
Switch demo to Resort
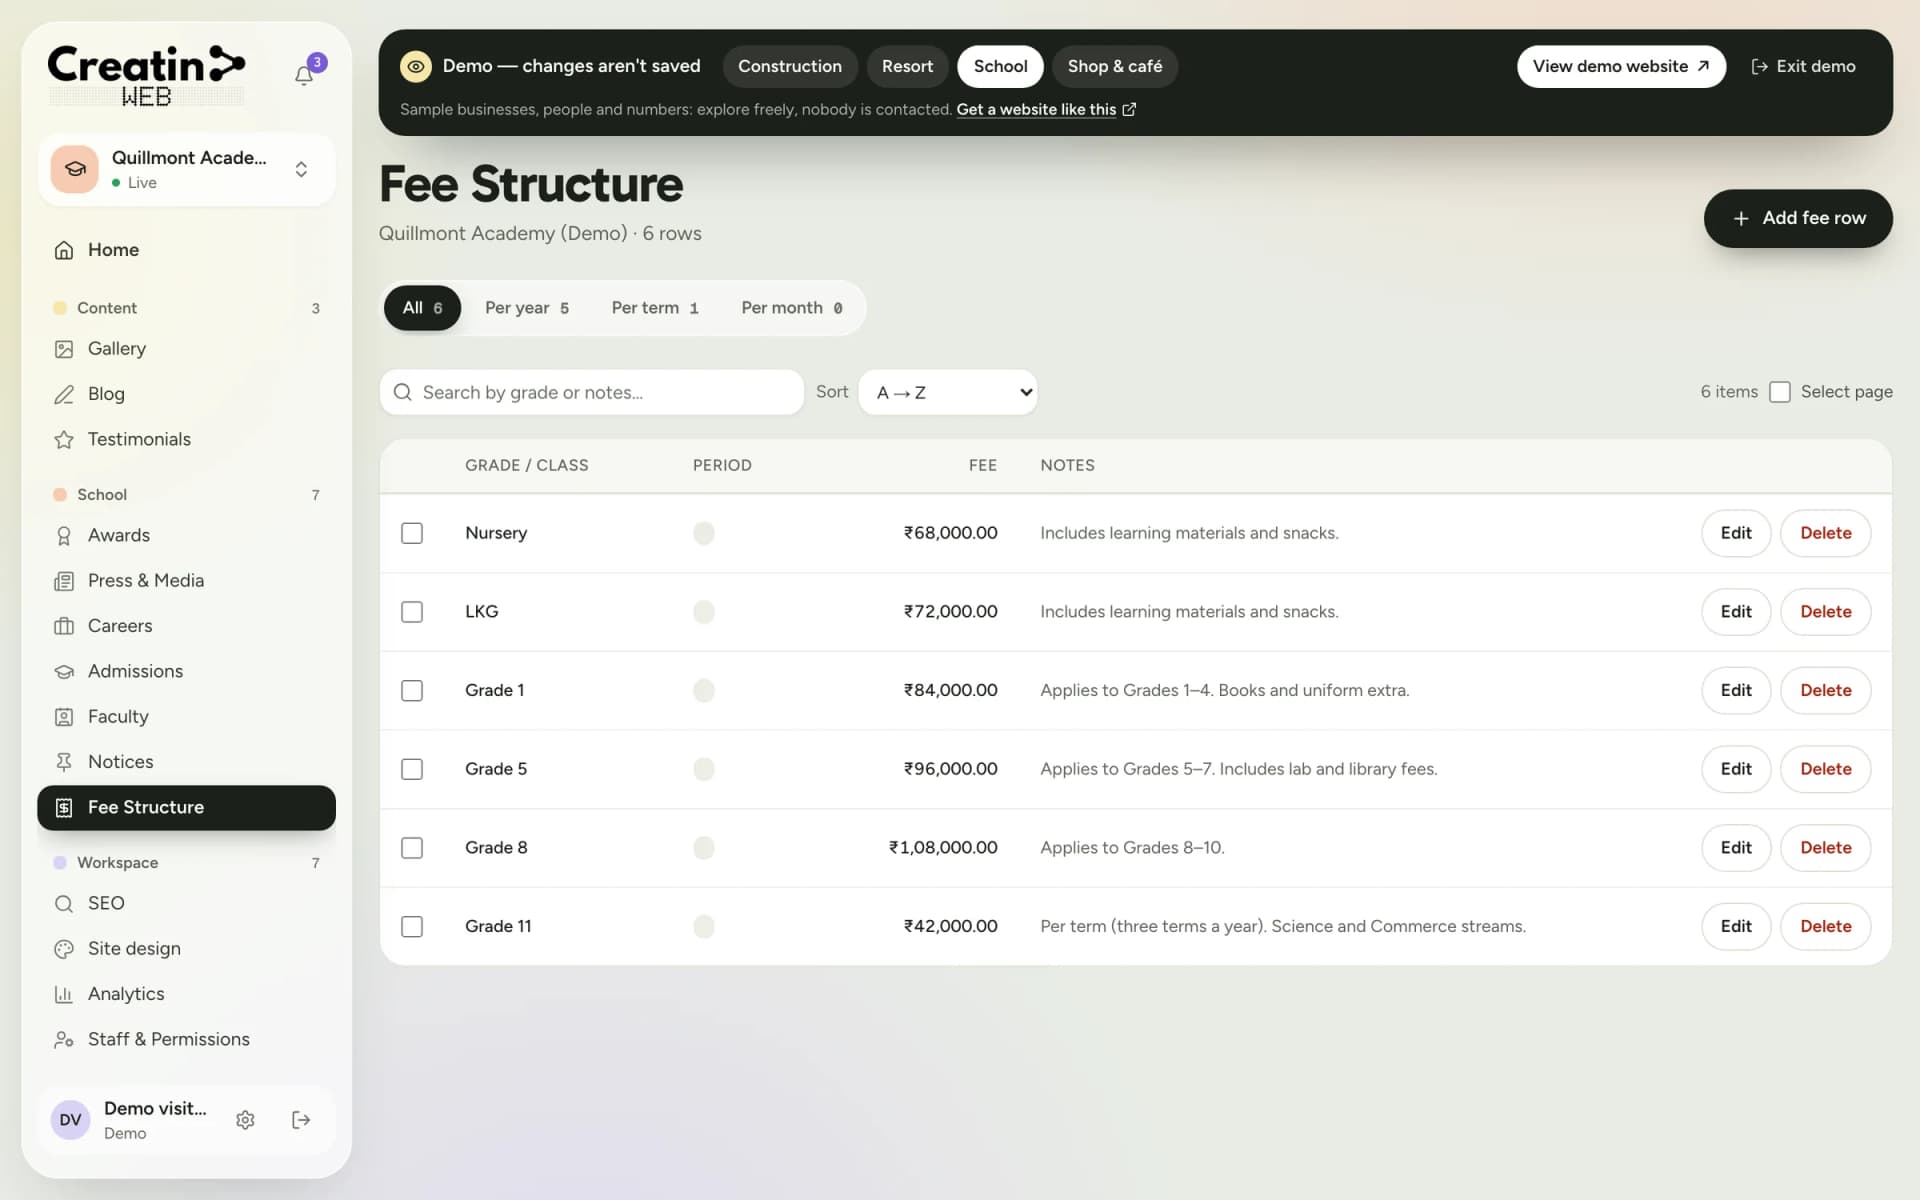(907, 66)
